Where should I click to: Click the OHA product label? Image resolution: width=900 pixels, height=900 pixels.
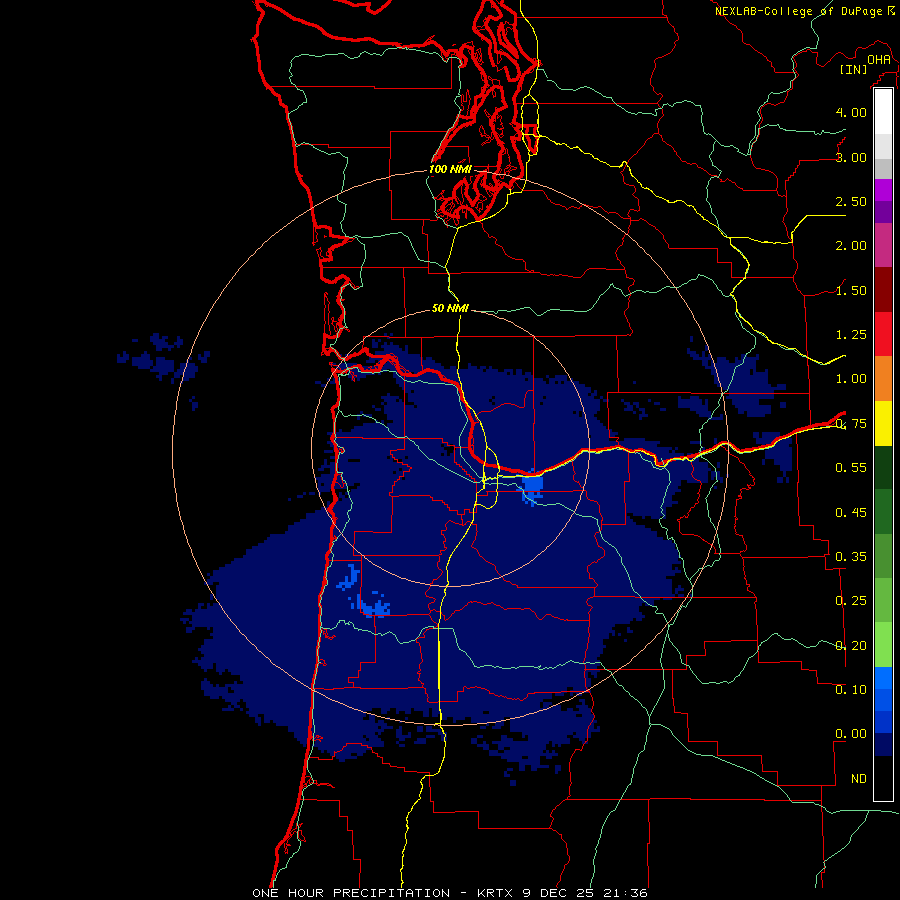coord(879,59)
